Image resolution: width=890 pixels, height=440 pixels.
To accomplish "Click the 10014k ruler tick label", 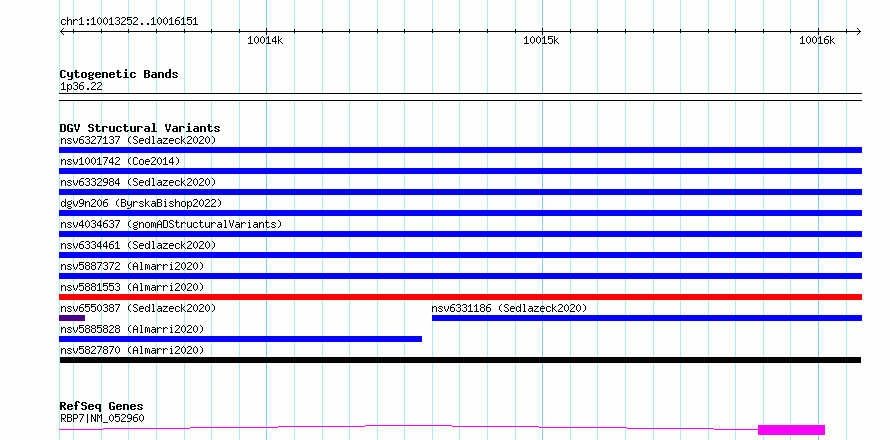I will [x=265, y=40].
